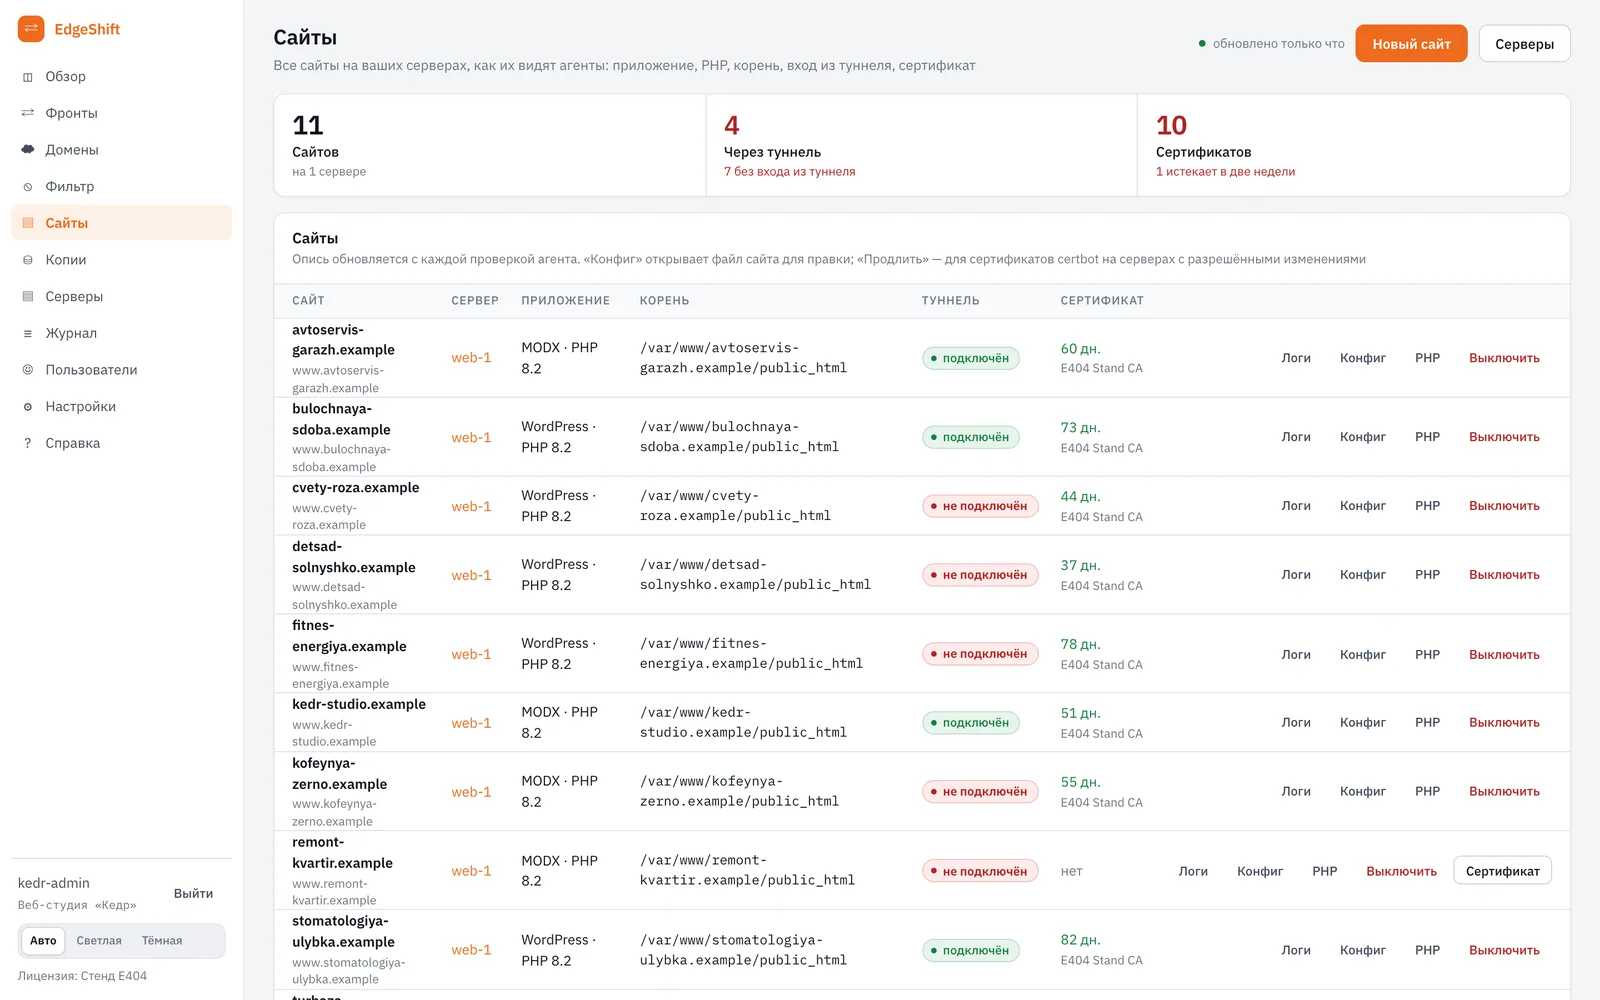Click the СЕРТИФИКАТ column header
Image resolution: width=1600 pixels, height=1000 pixels.
(1102, 301)
